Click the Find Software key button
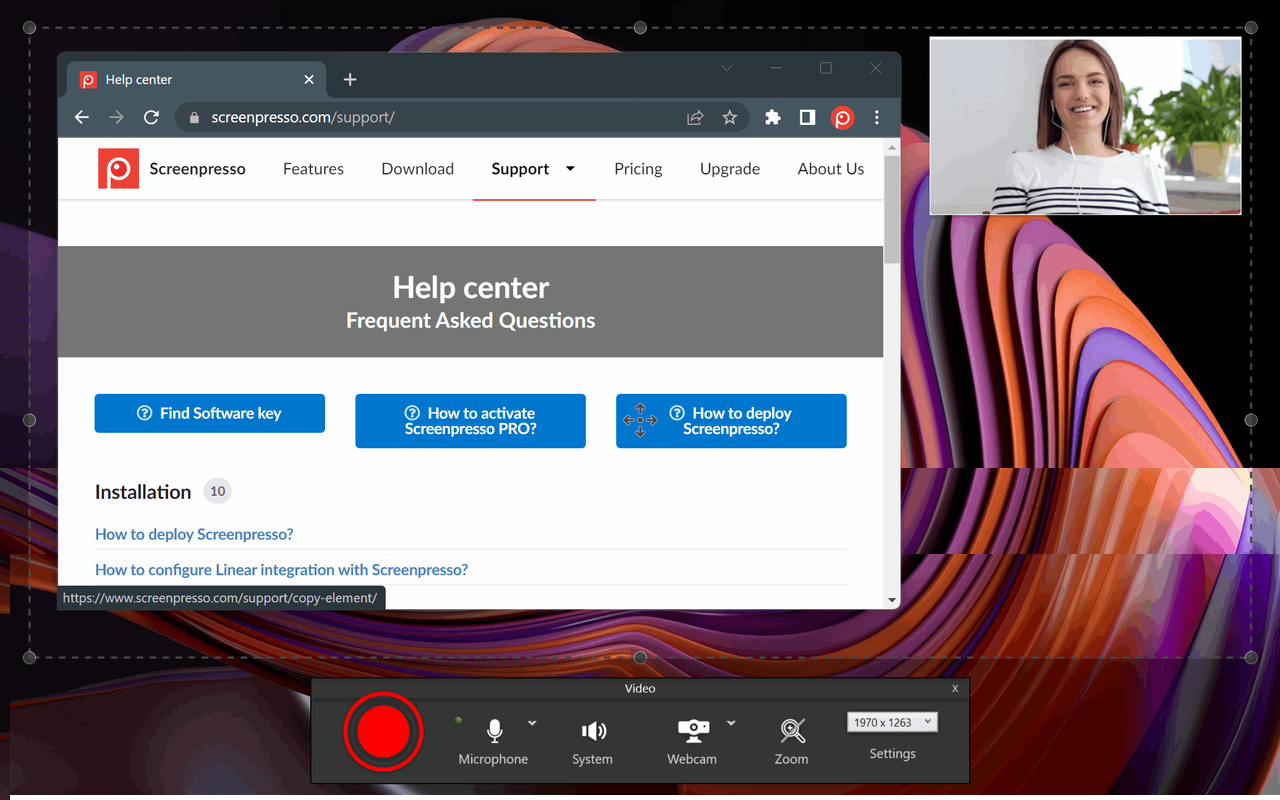The image size is (1280, 800). (209, 412)
